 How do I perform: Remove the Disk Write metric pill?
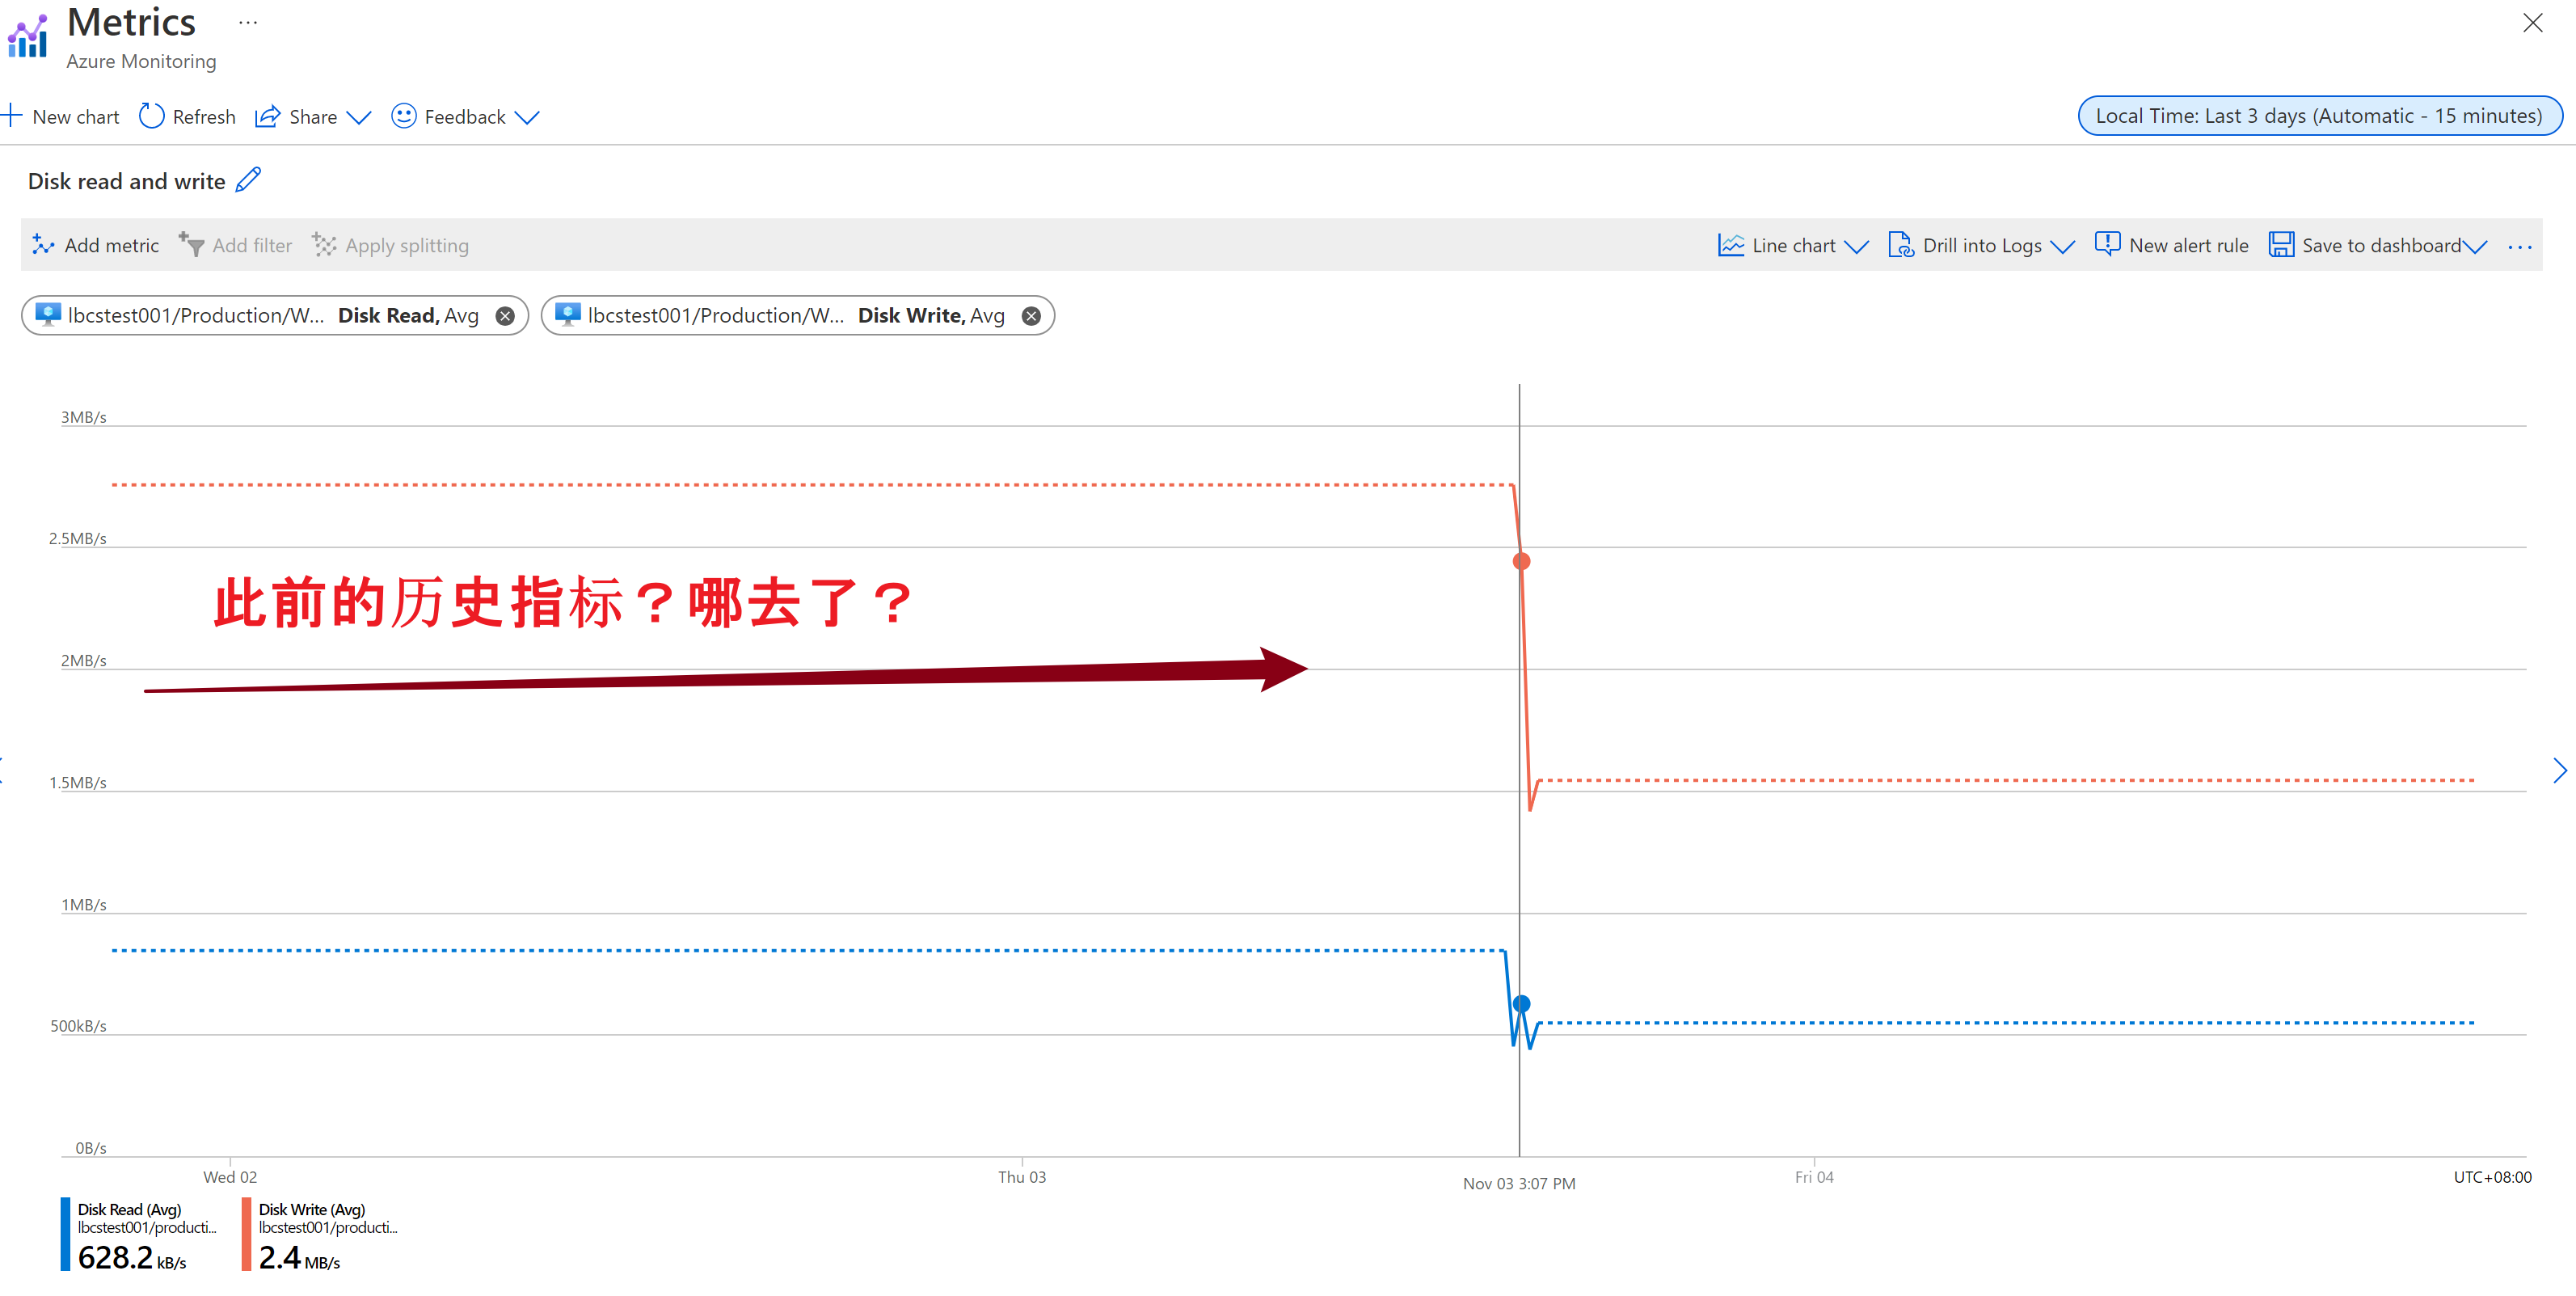pyautogui.click(x=1031, y=316)
